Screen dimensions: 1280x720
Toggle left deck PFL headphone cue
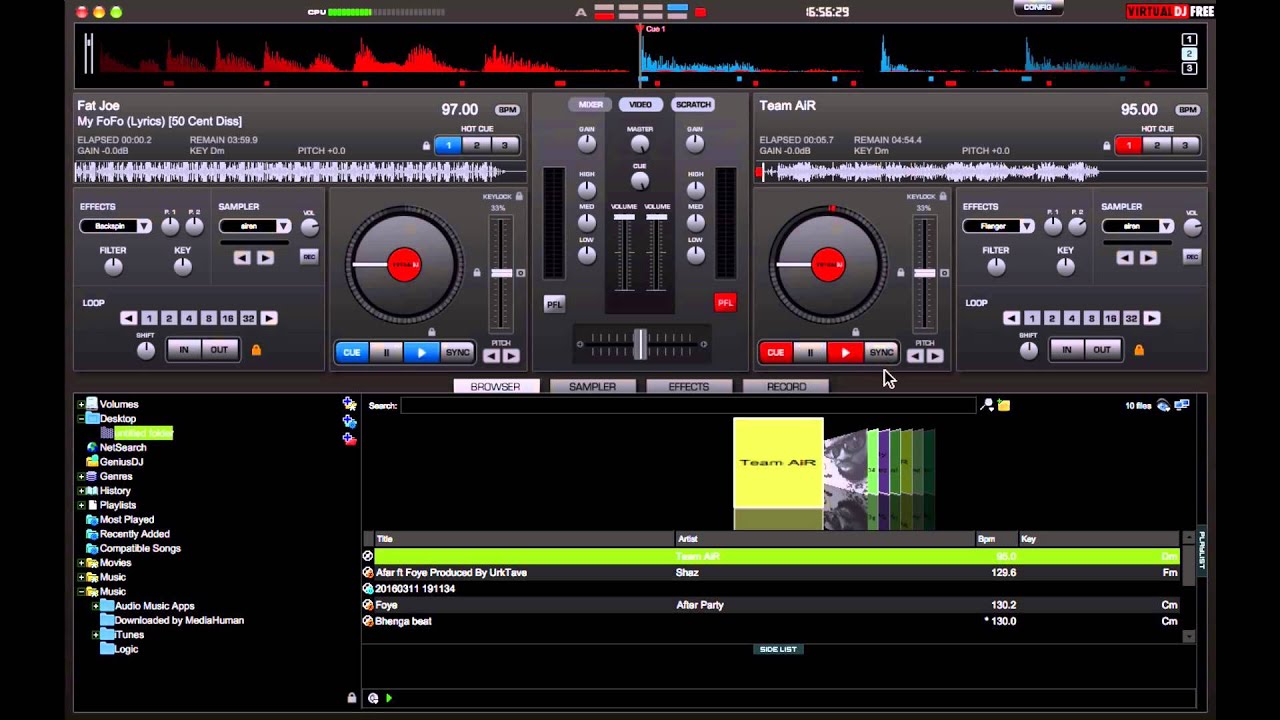pyautogui.click(x=554, y=304)
